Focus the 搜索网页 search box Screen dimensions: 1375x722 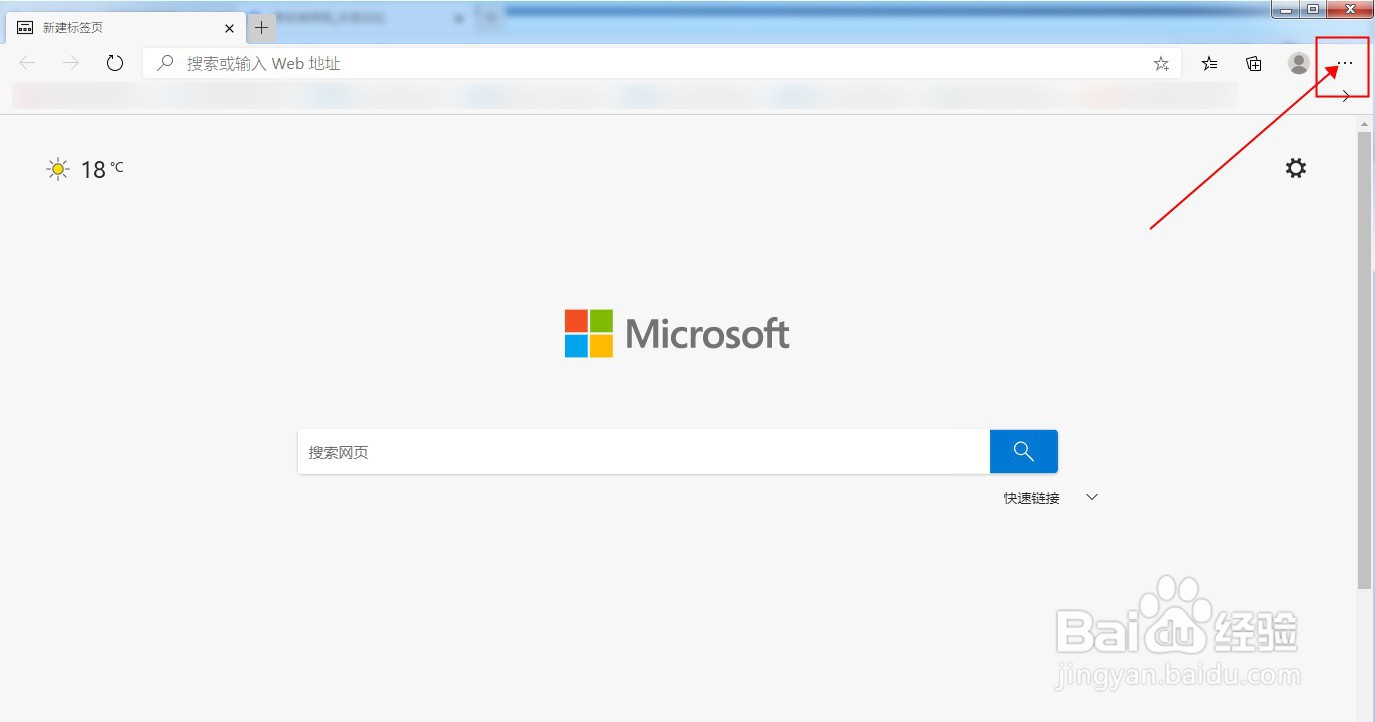pos(644,452)
